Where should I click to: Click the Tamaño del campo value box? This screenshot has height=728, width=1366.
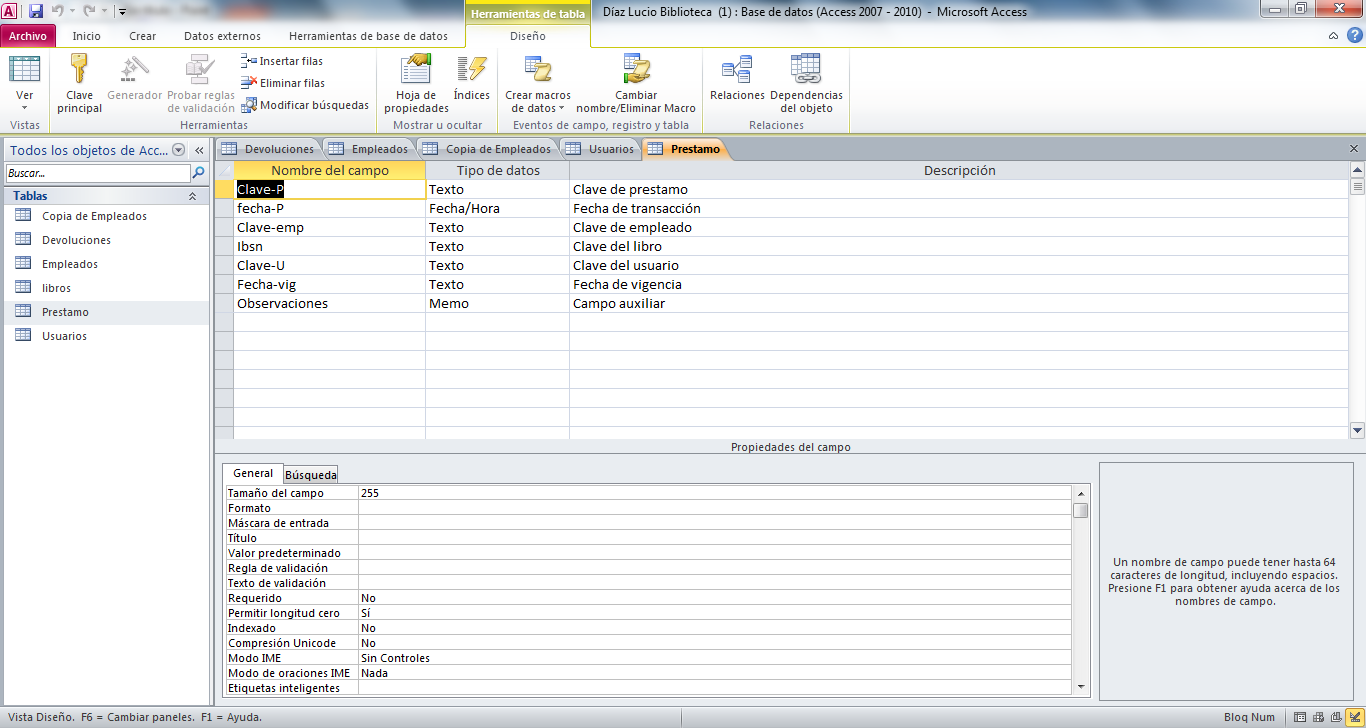point(714,493)
